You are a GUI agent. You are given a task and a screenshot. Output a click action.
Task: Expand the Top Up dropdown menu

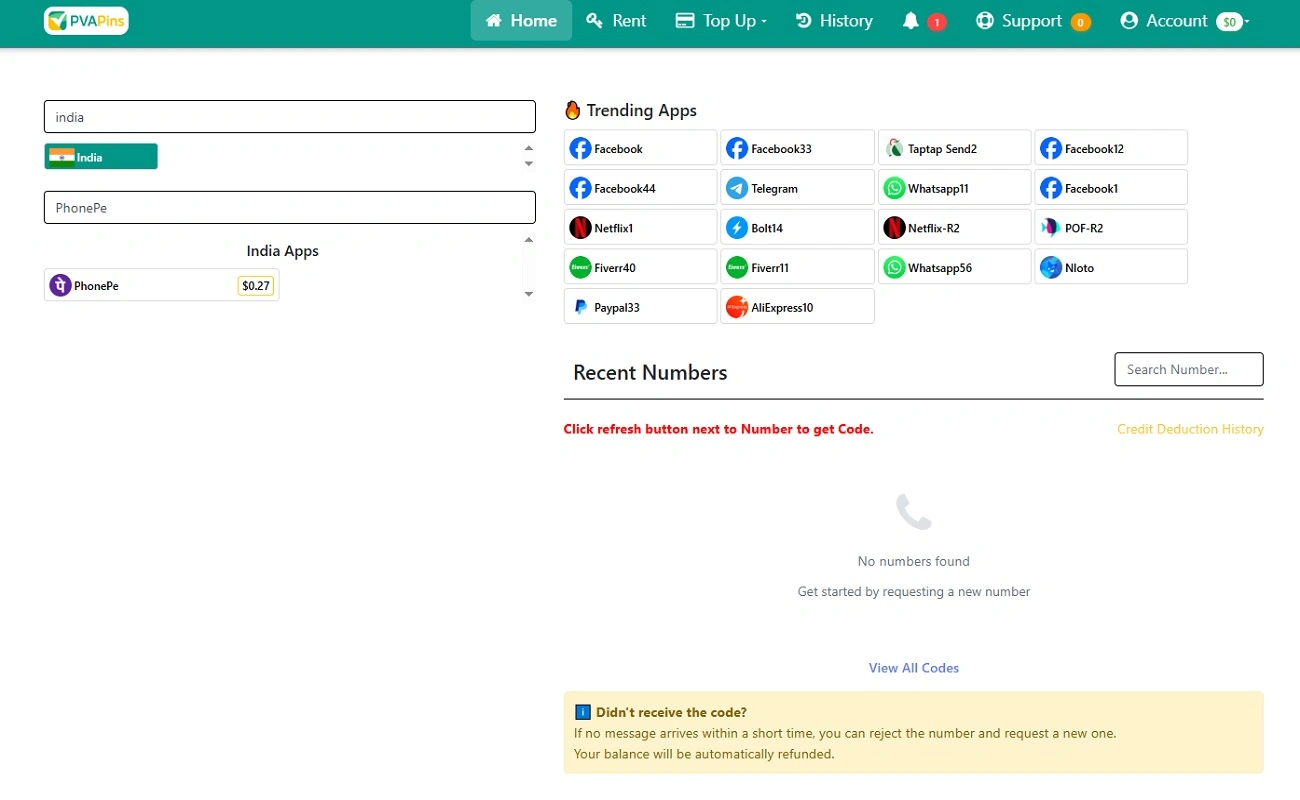[x=721, y=21]
